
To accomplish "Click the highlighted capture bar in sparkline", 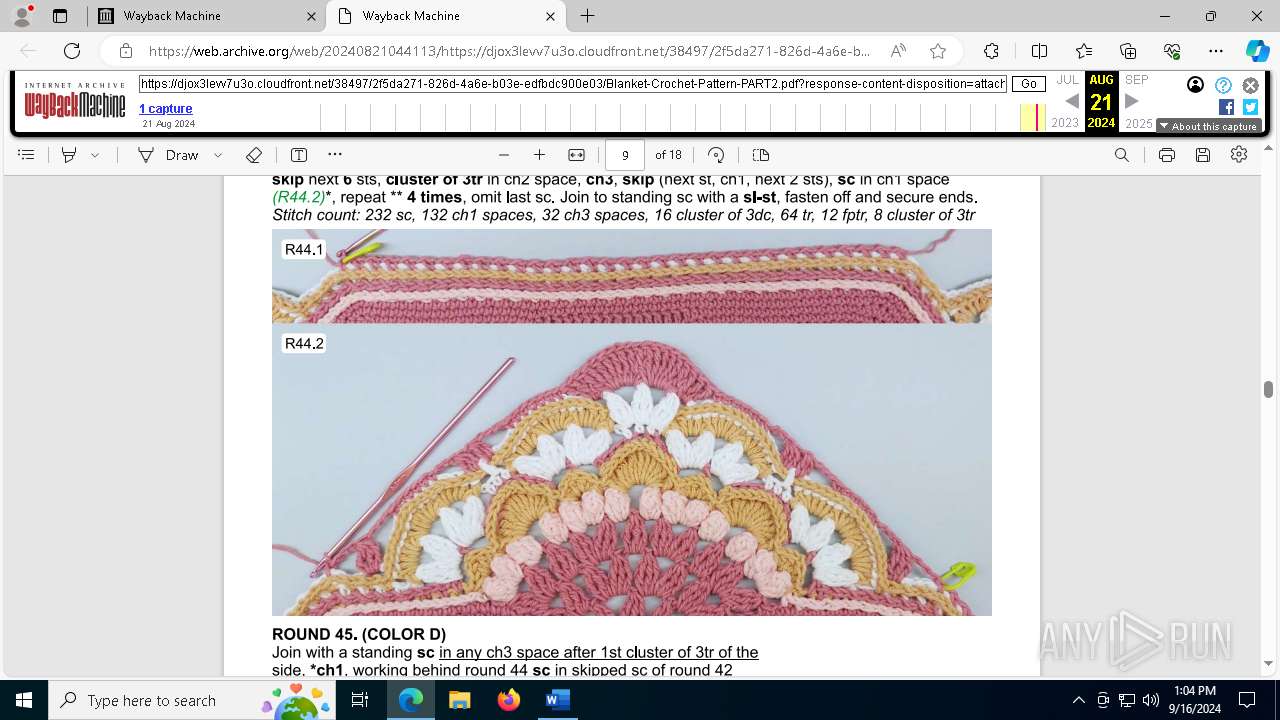I will click(x=1036, y=117).
